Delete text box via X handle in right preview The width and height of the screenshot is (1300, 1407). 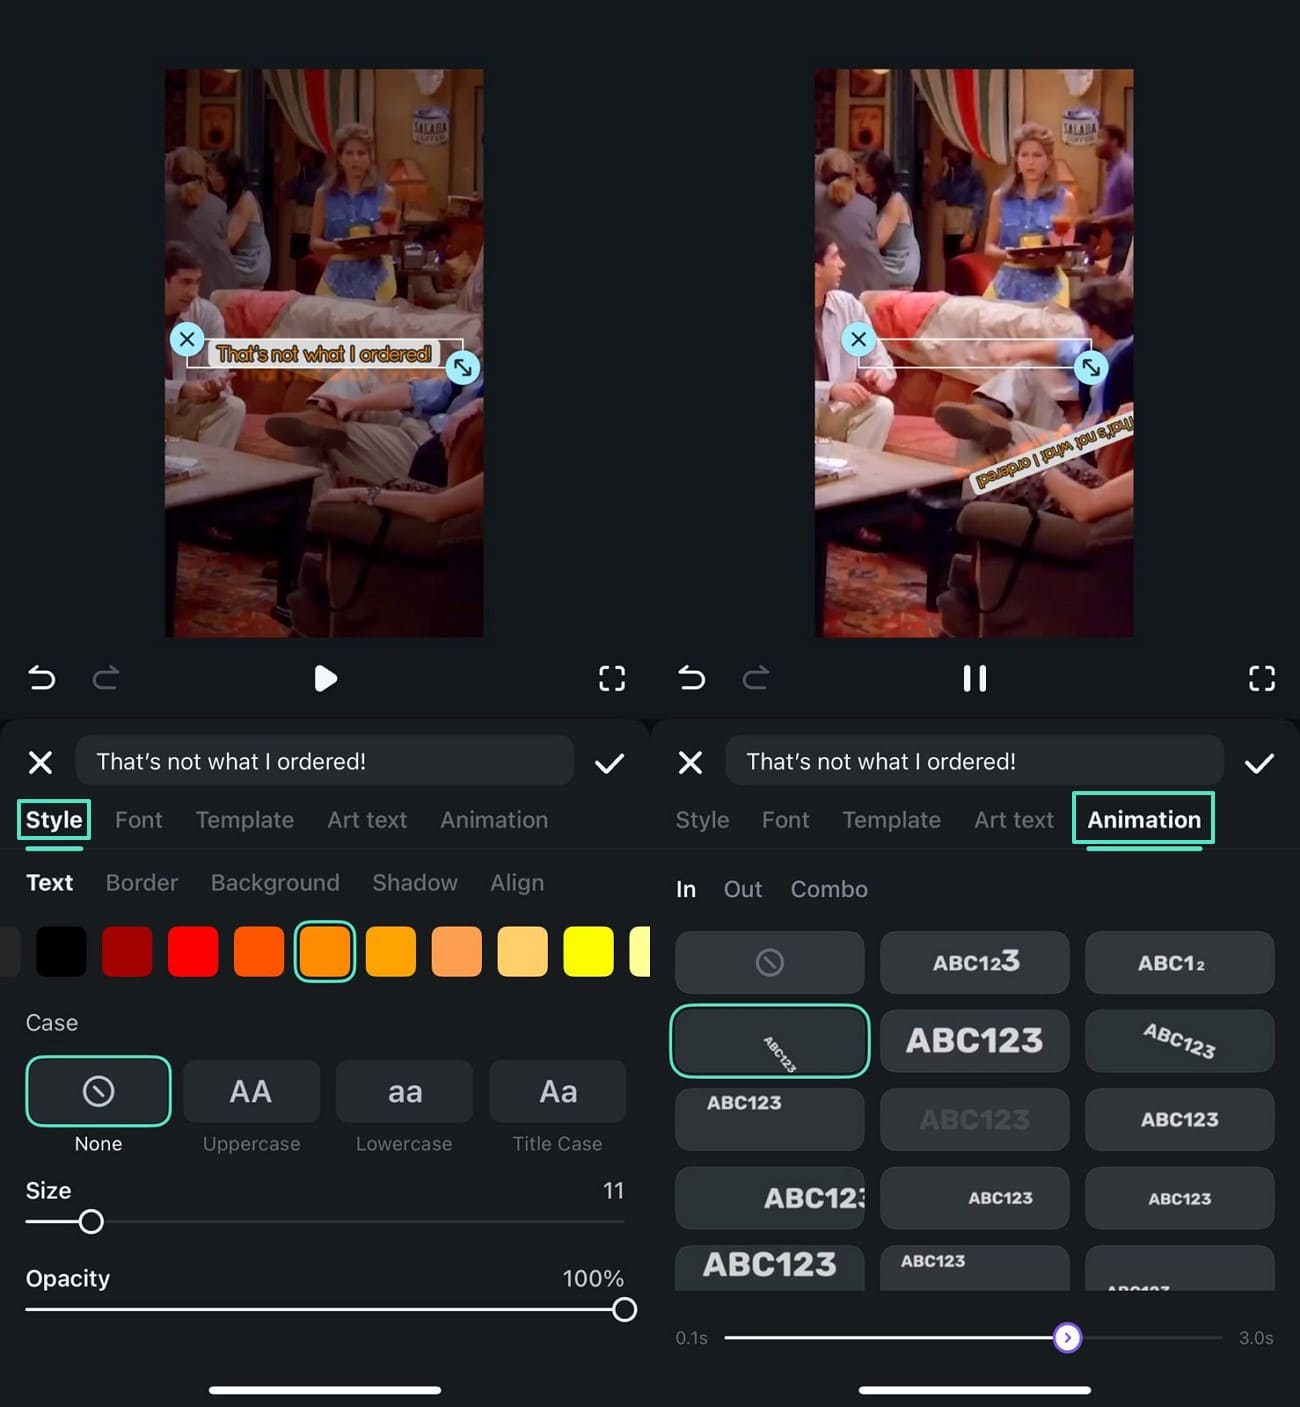(x=858, y=339)
